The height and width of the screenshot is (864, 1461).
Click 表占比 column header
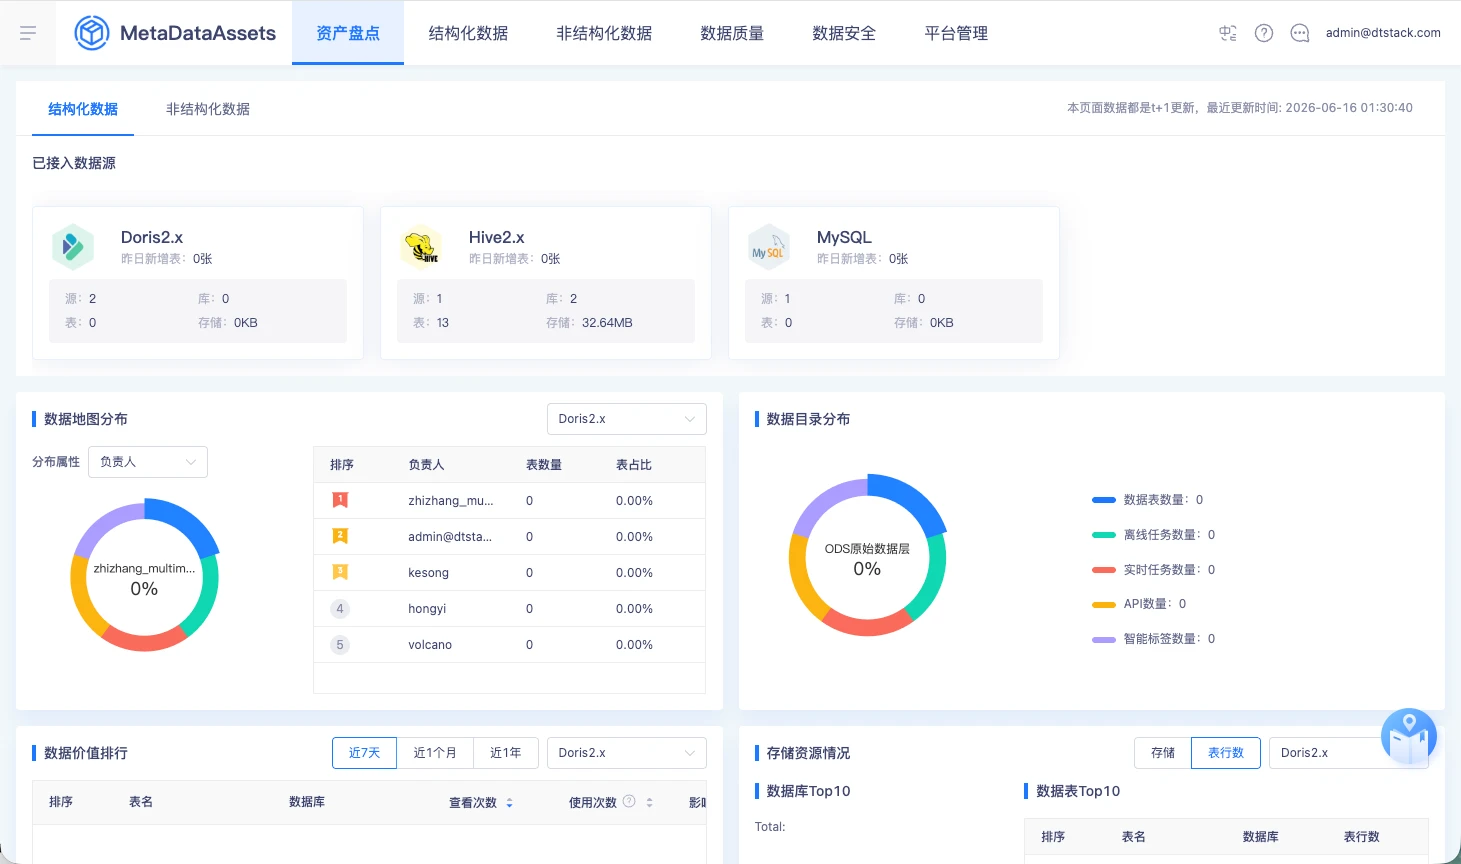[x=634, y=465]
